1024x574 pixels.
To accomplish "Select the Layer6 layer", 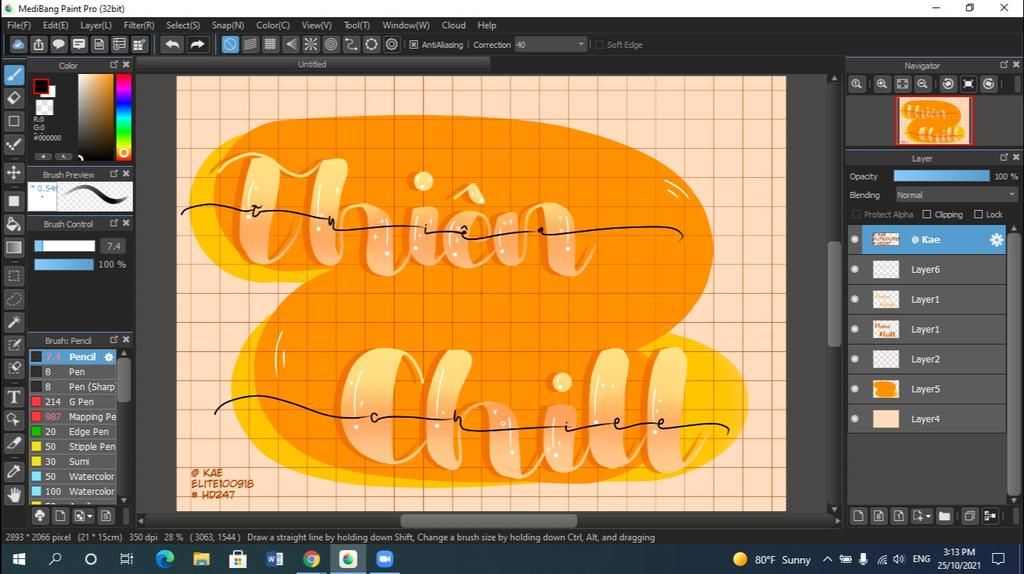I will coord(927,269).
